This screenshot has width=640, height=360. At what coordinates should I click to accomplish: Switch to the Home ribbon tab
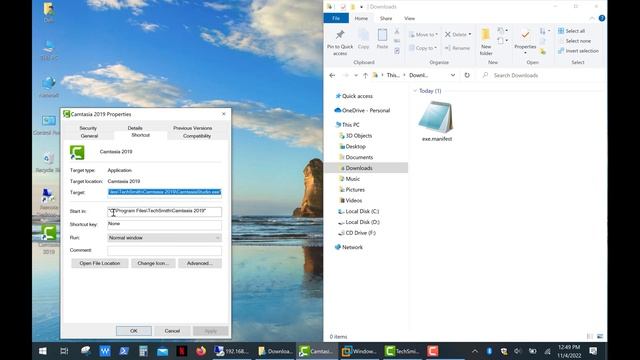click(361, 18)
